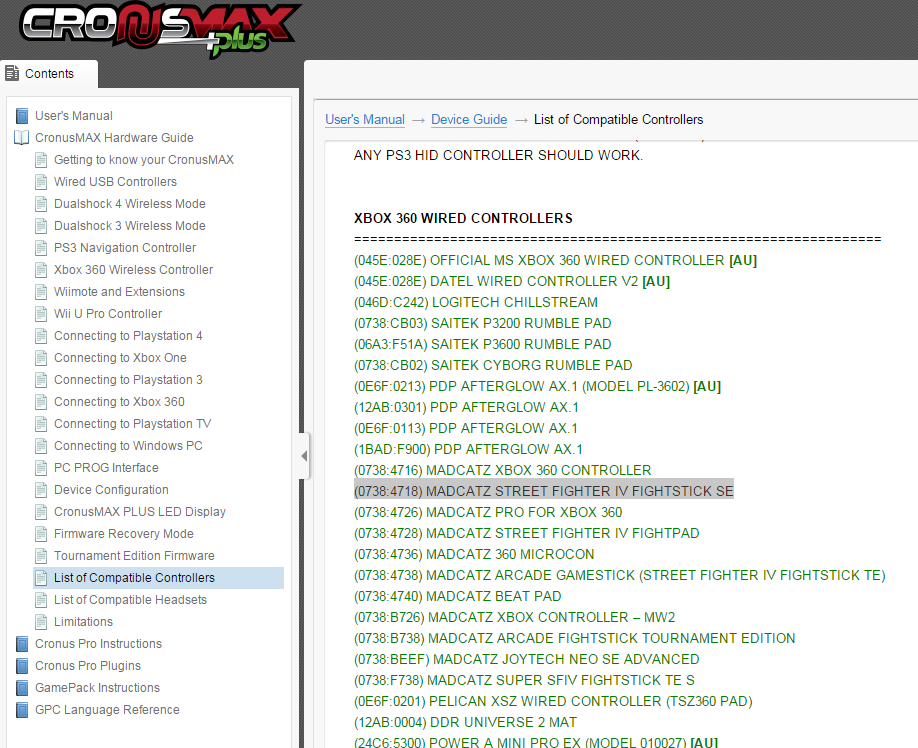Open Dualshock 4 Wireless Mode topic

coord(129,204)
